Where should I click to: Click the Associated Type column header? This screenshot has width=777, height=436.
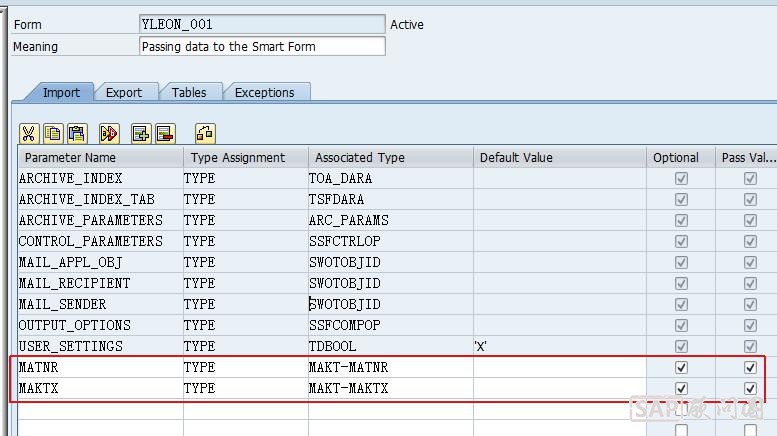coord(391,158)
